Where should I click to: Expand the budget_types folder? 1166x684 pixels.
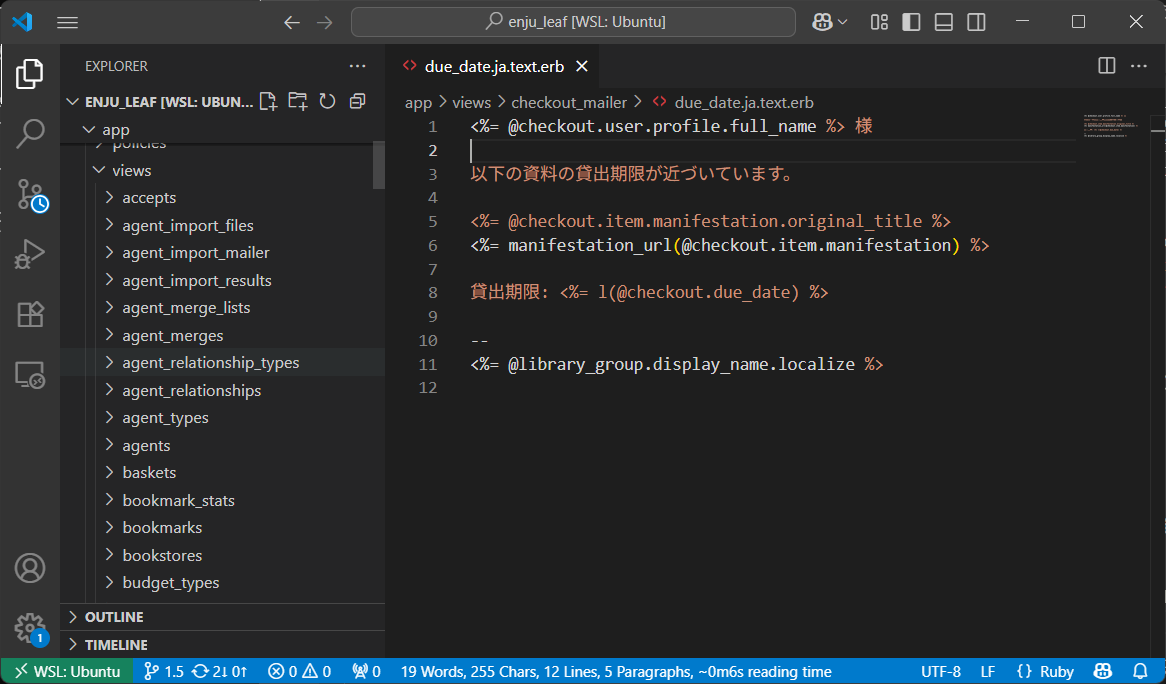tap(222, 583)
